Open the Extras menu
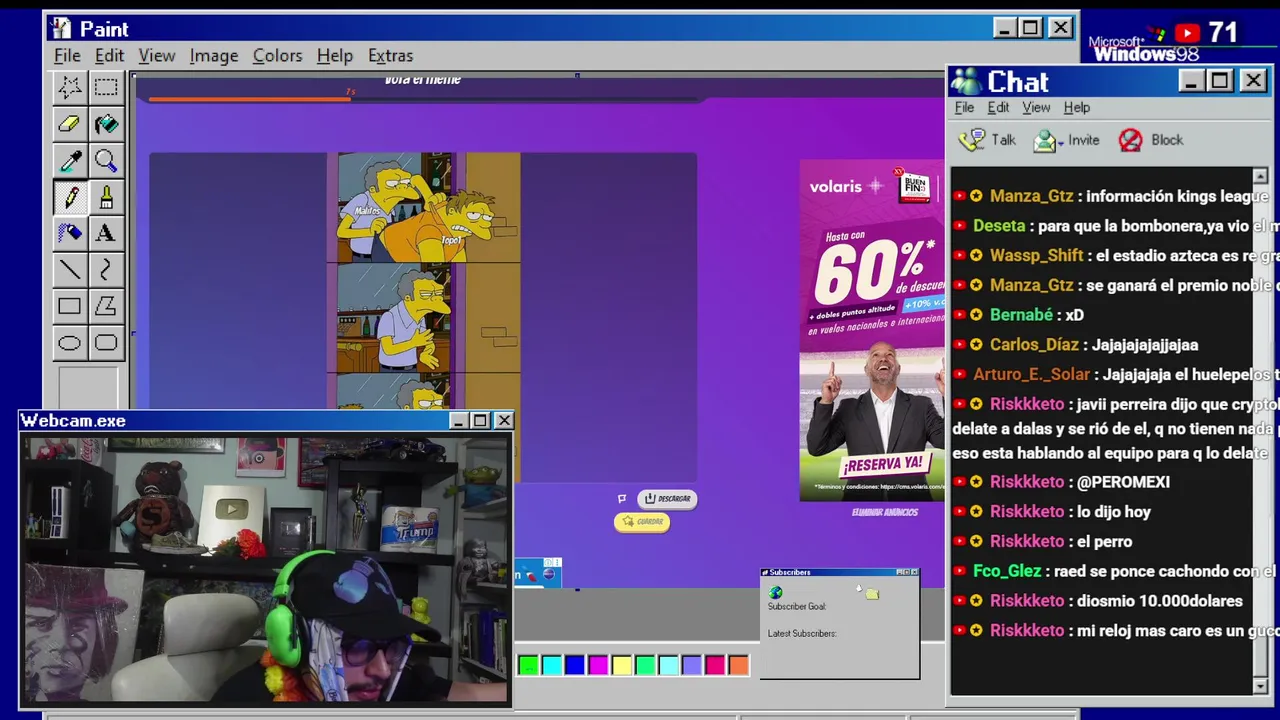This screenshot has width=1280, height=720. [390, 56]
